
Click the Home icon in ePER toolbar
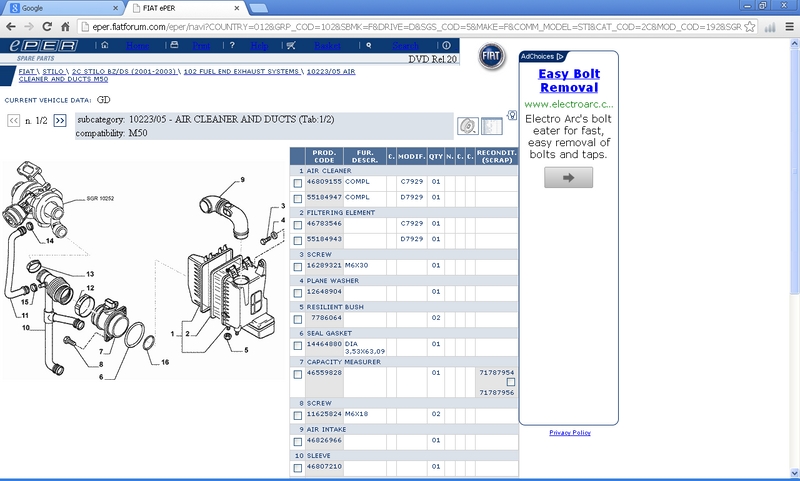coord(105,46)
